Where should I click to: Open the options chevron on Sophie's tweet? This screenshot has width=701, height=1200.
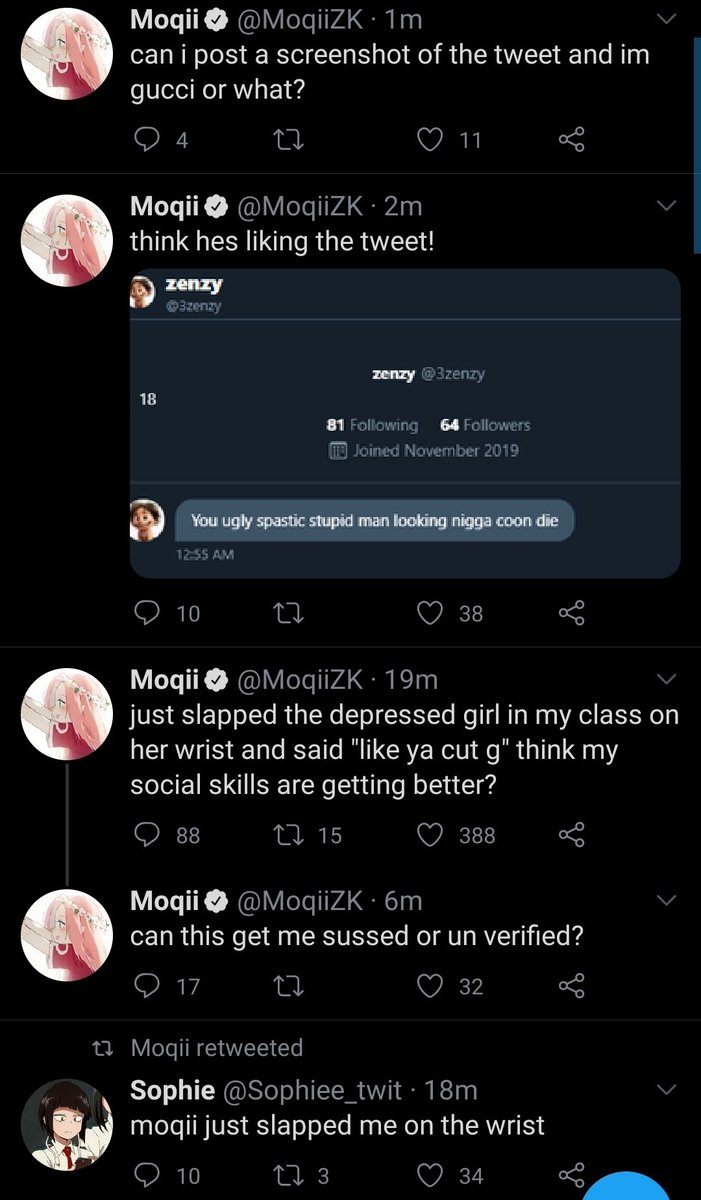[x=665, y=1088]
